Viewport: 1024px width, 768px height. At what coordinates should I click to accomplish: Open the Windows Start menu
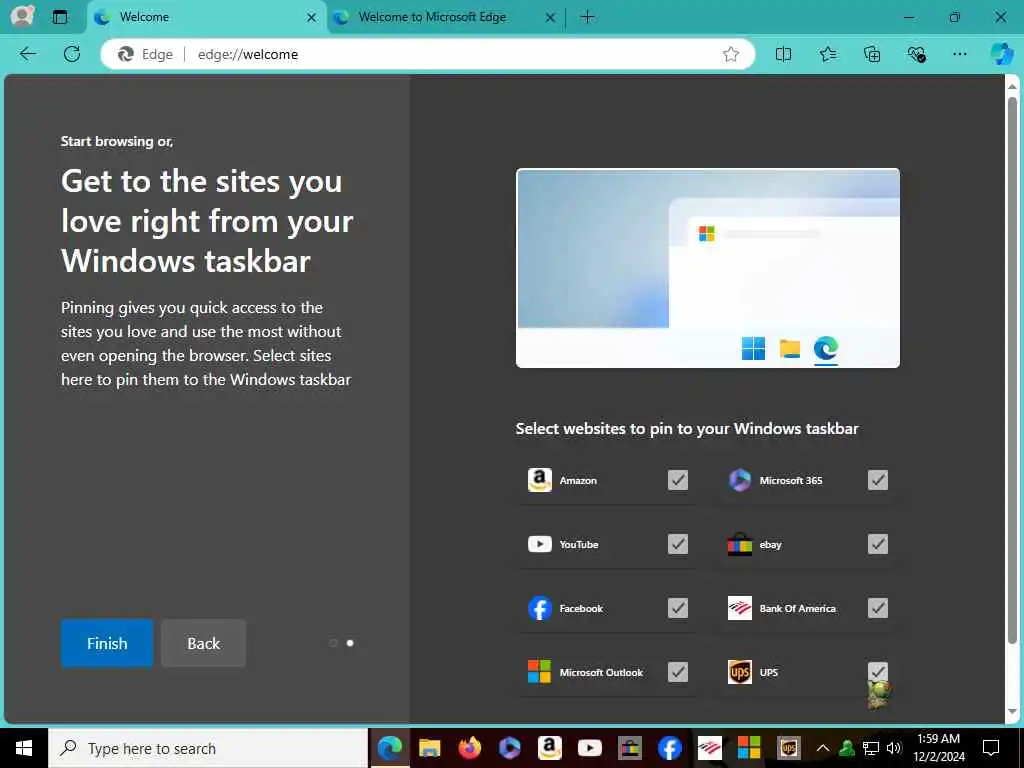24,748
